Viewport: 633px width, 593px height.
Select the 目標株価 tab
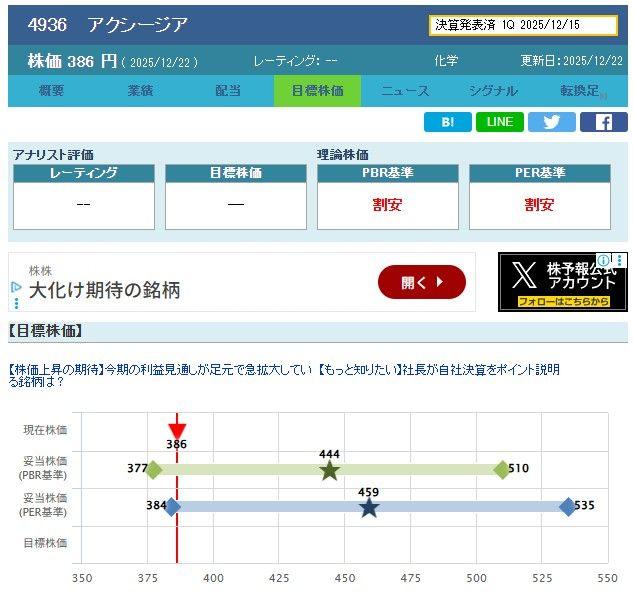pos(317,90)
